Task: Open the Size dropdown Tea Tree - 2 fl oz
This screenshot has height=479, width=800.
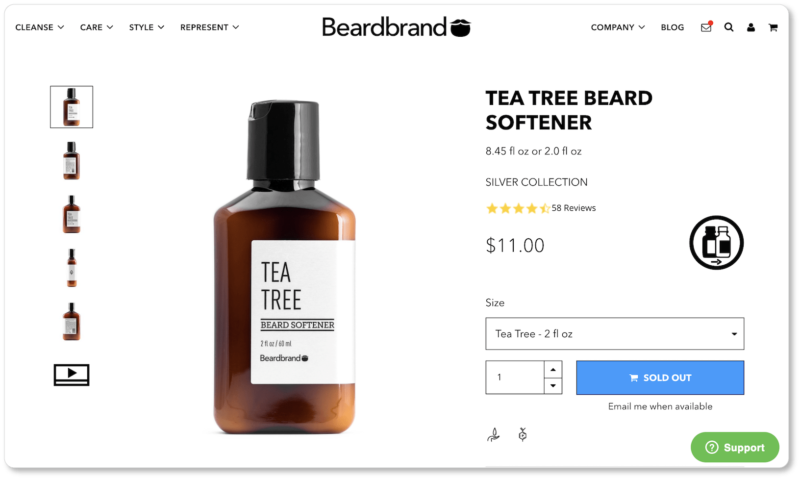Action: tap(614, 334)
